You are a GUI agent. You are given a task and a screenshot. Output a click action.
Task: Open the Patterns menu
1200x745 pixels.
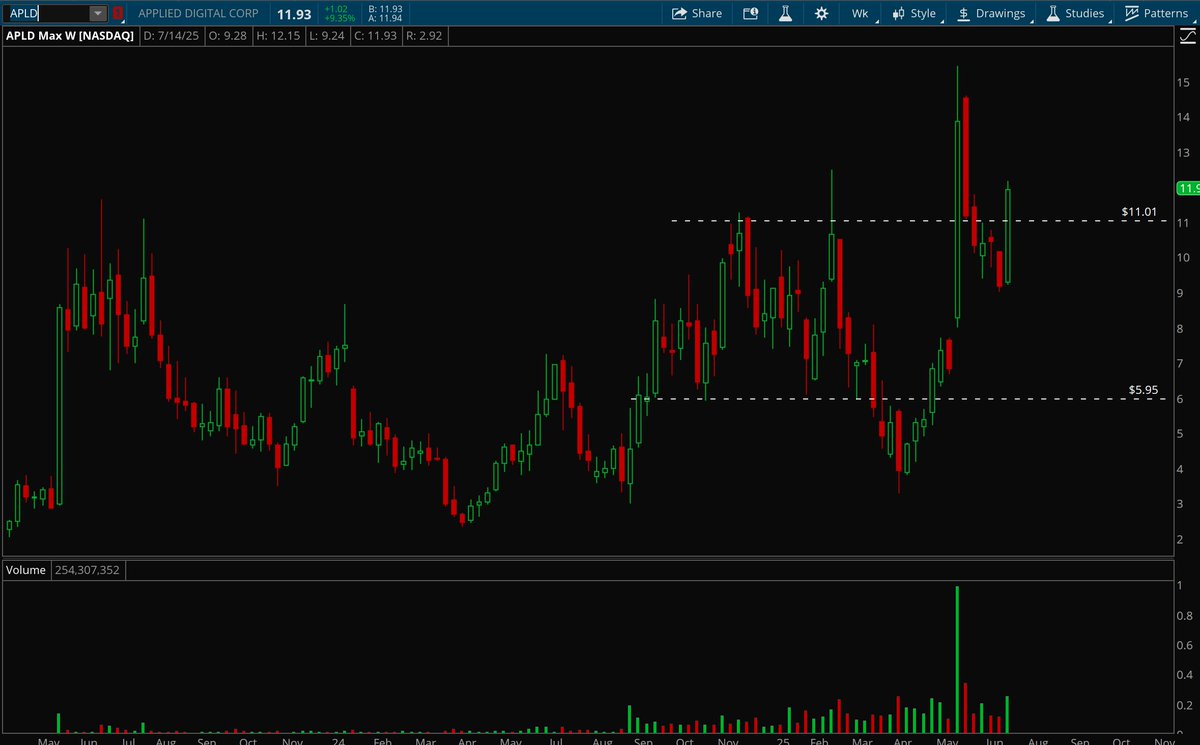(1158, 13)
